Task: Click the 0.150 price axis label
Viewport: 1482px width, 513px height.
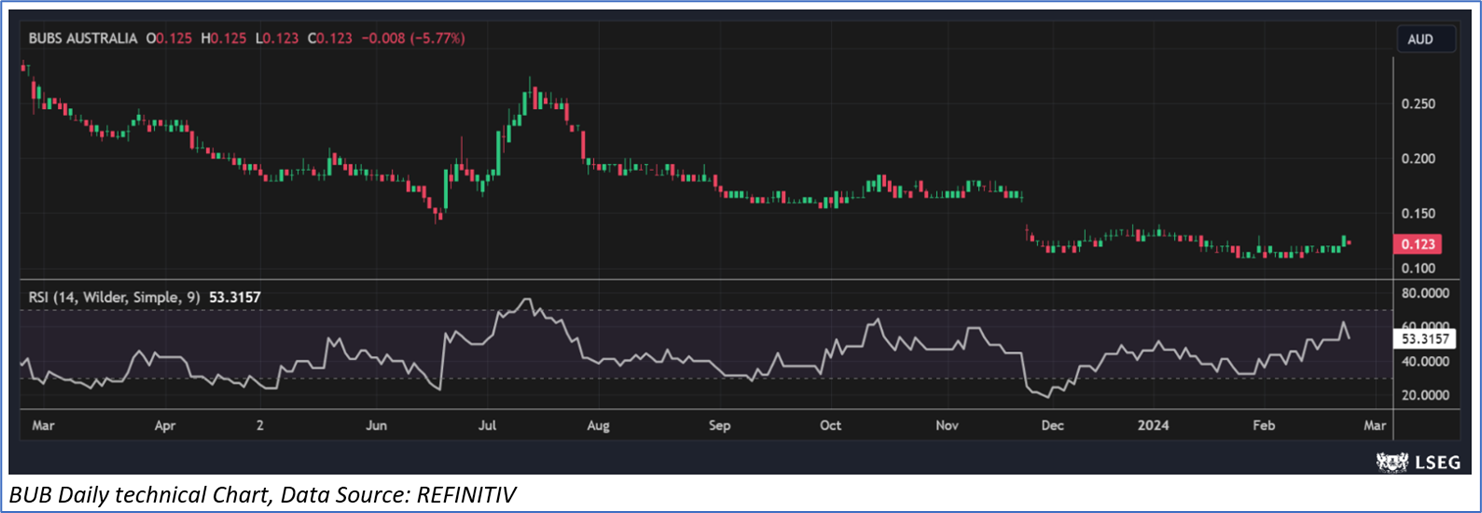Action: (1420, 214)
